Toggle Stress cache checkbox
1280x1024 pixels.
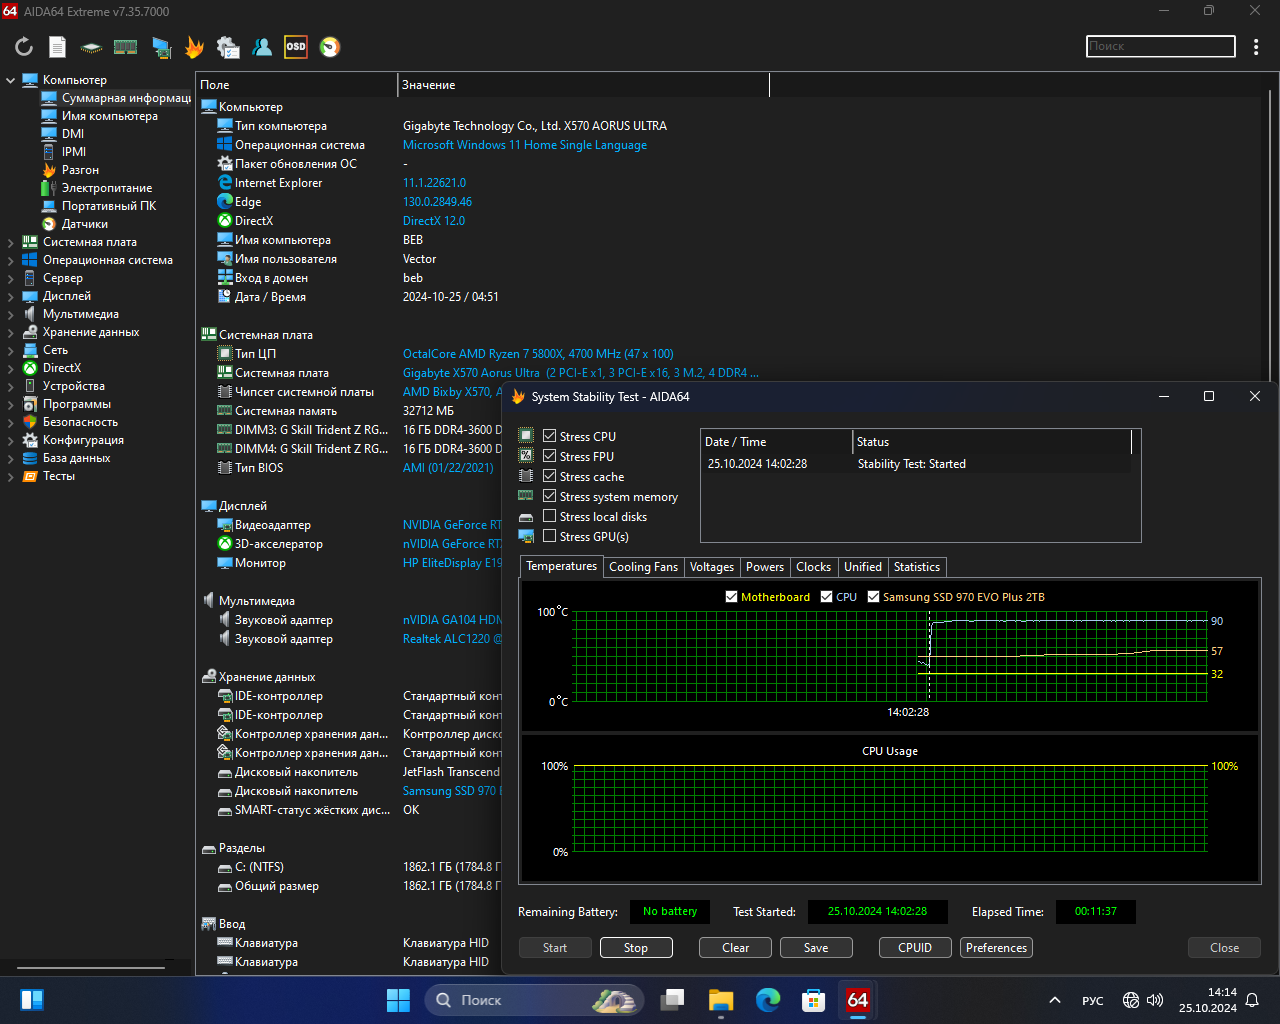pyautogui.click(x=549, y=476)
